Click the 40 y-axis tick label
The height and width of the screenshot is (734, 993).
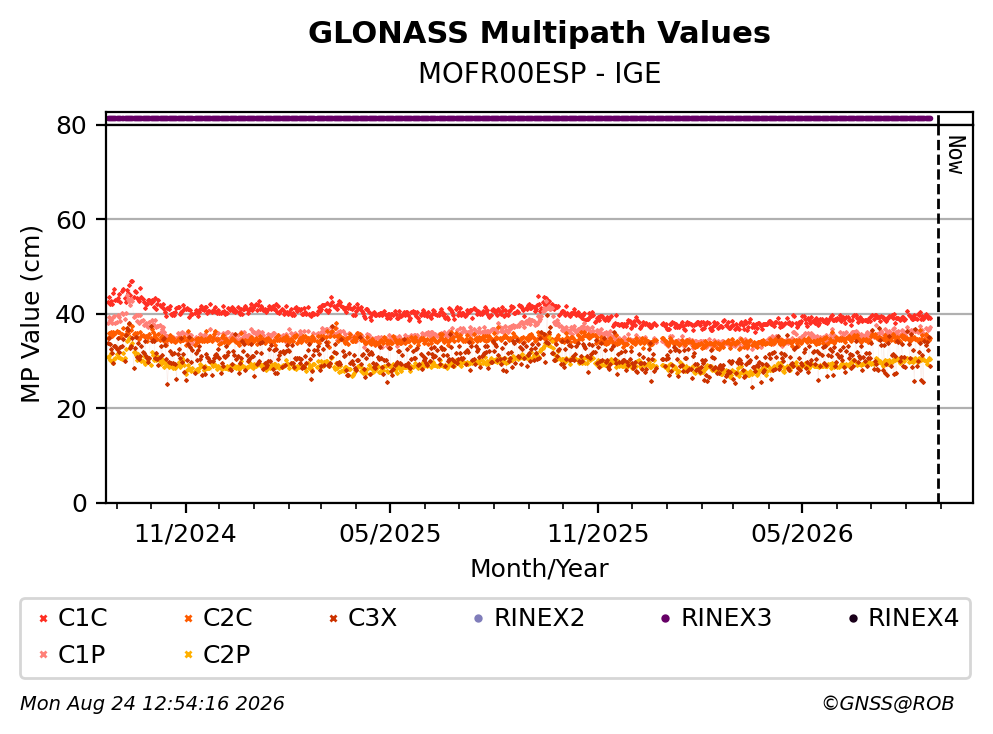click(71, 314)
